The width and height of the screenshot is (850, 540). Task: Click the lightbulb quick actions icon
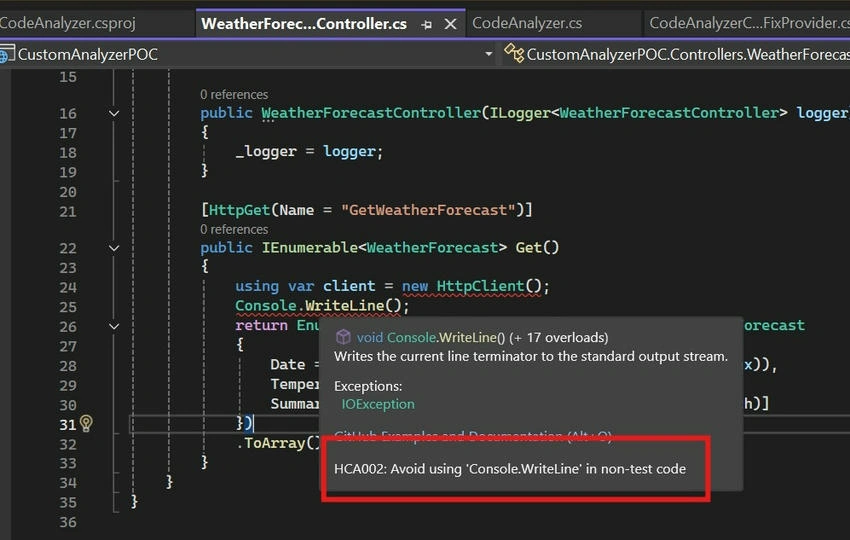click(x=86, y=423)
